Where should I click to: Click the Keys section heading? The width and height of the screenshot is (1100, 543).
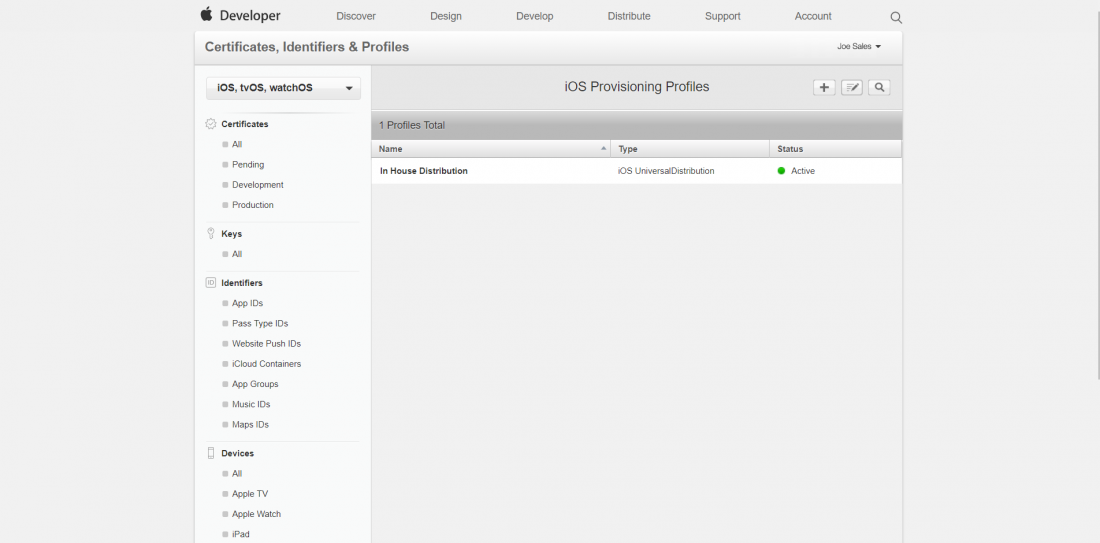click(232, 234)
